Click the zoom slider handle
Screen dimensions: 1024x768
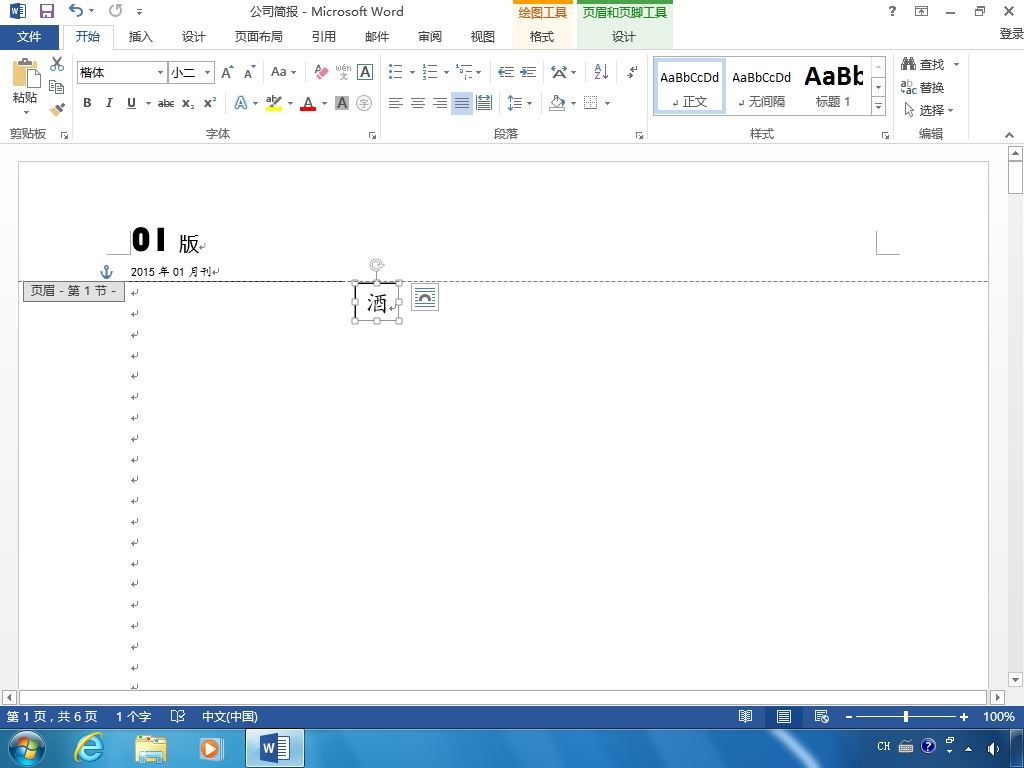906,716
